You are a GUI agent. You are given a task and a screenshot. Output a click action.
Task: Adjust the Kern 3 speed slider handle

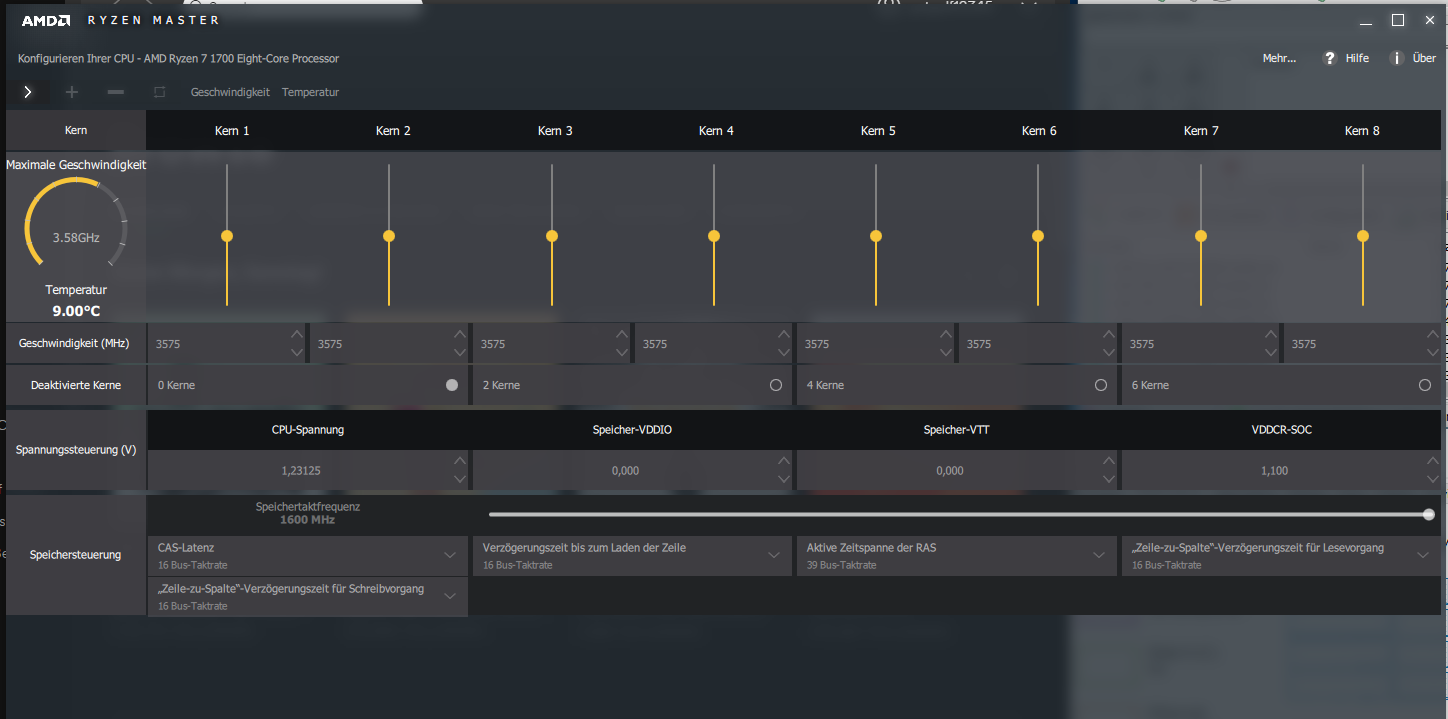(x=551, y=236)
